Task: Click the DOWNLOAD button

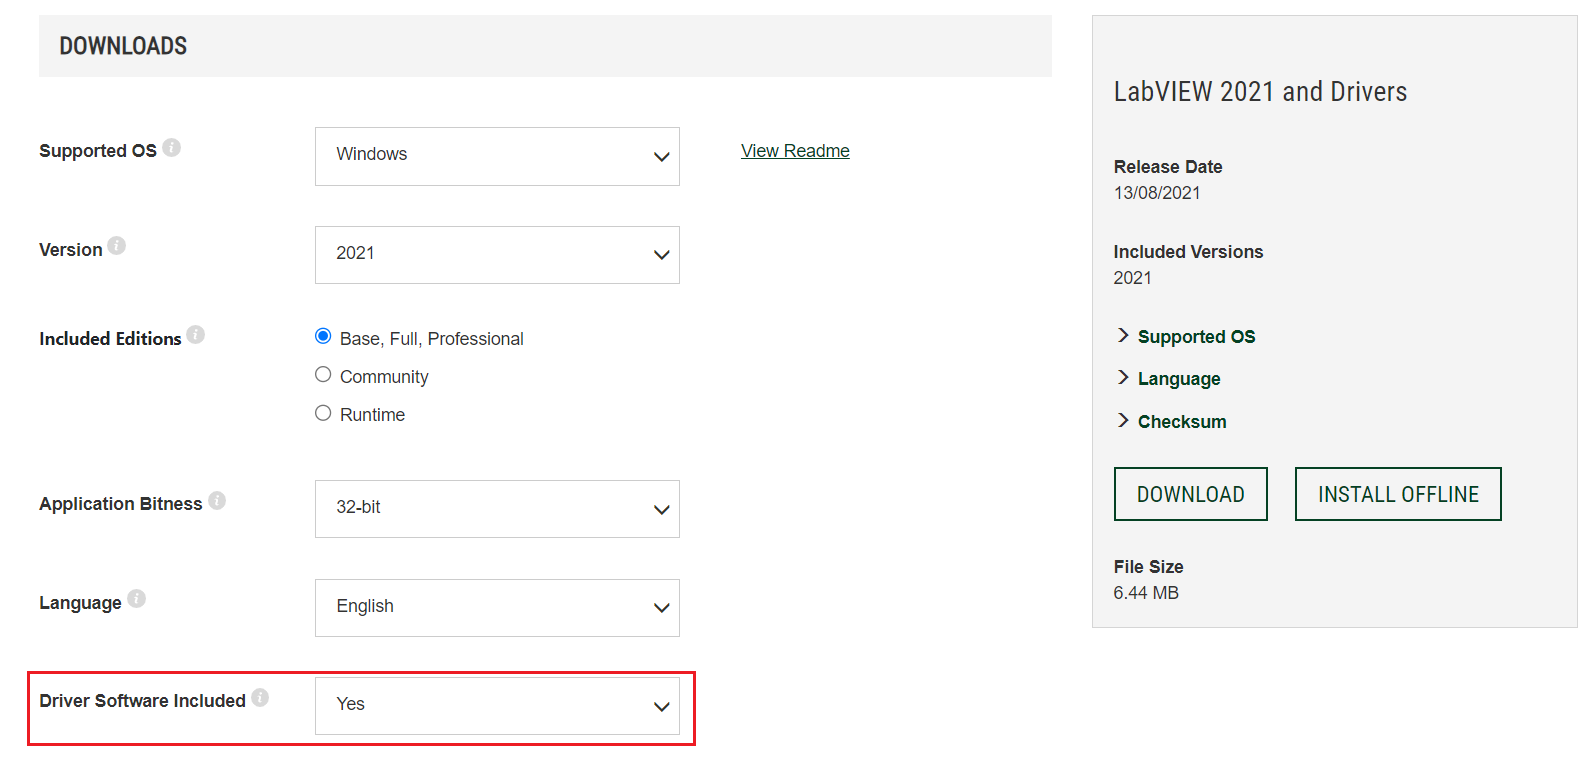Action: [1191, 494]
